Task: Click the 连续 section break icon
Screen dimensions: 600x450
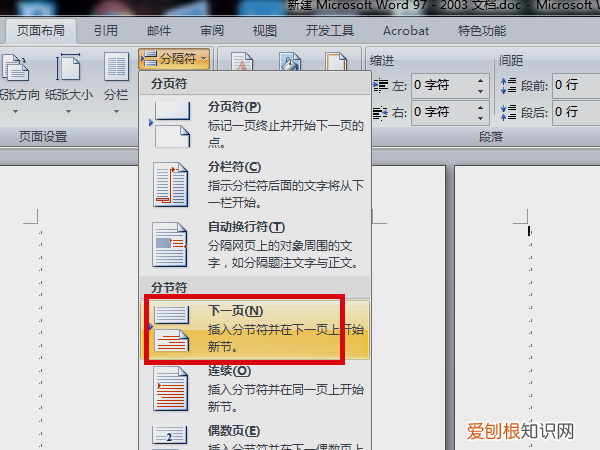Action: (x=171, y=389)
